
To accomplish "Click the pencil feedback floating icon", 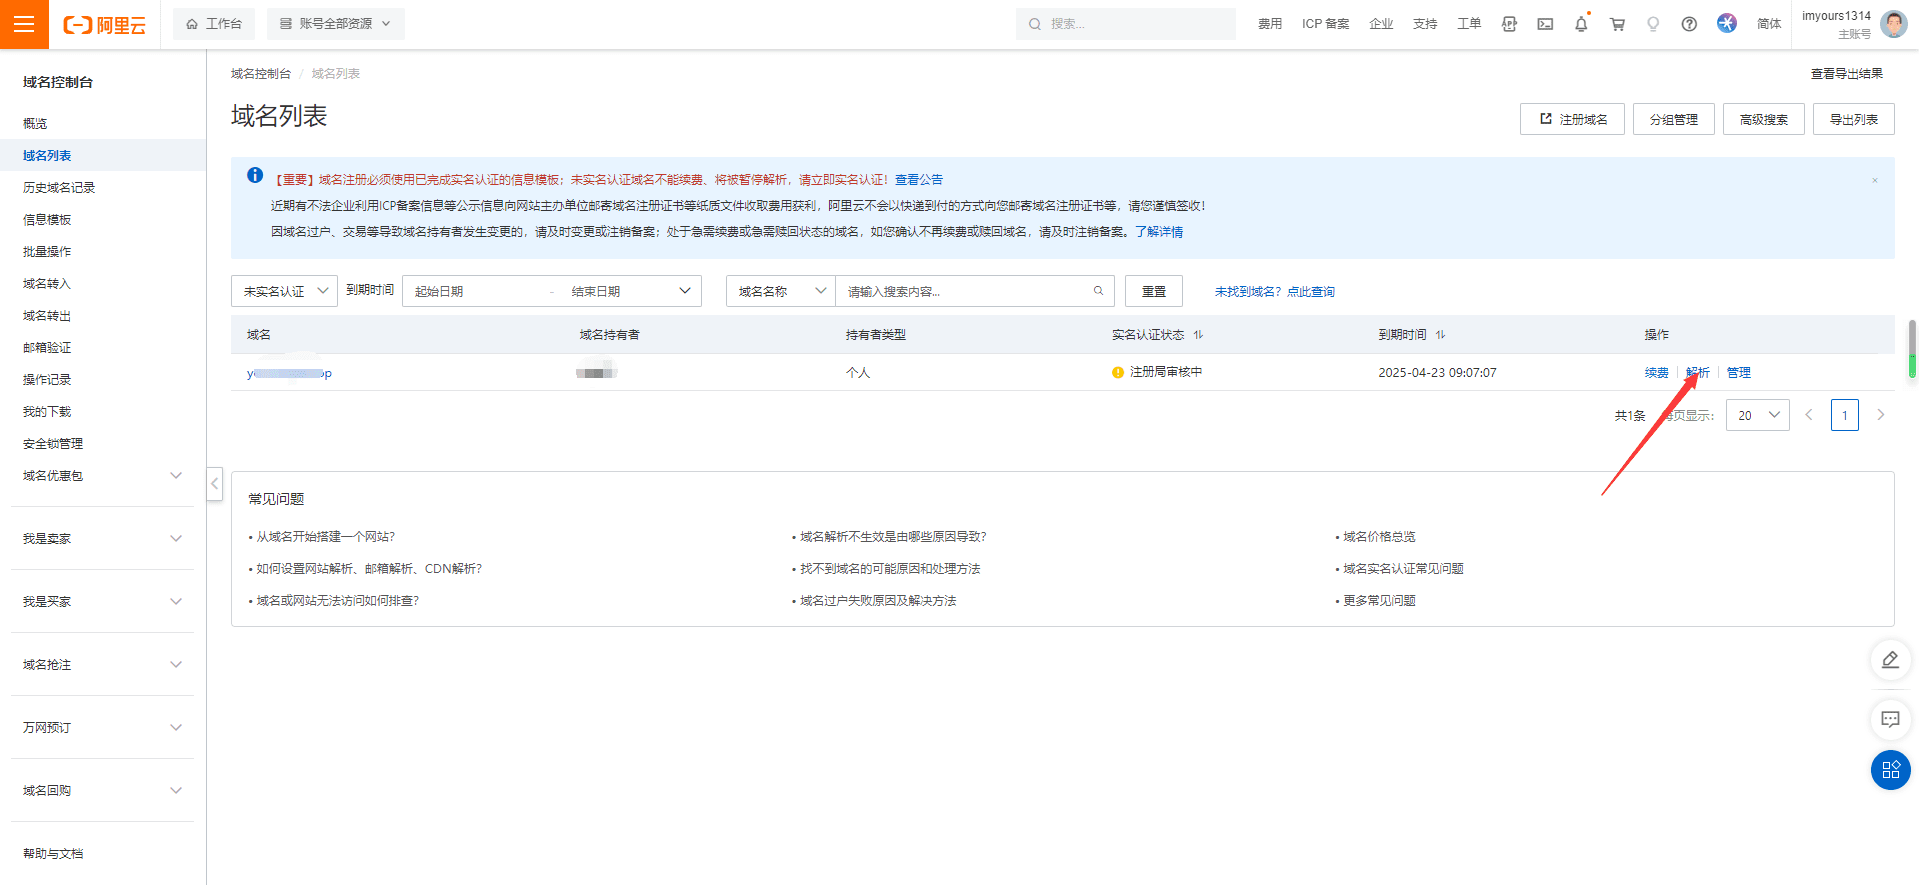I will [1890, 660].
